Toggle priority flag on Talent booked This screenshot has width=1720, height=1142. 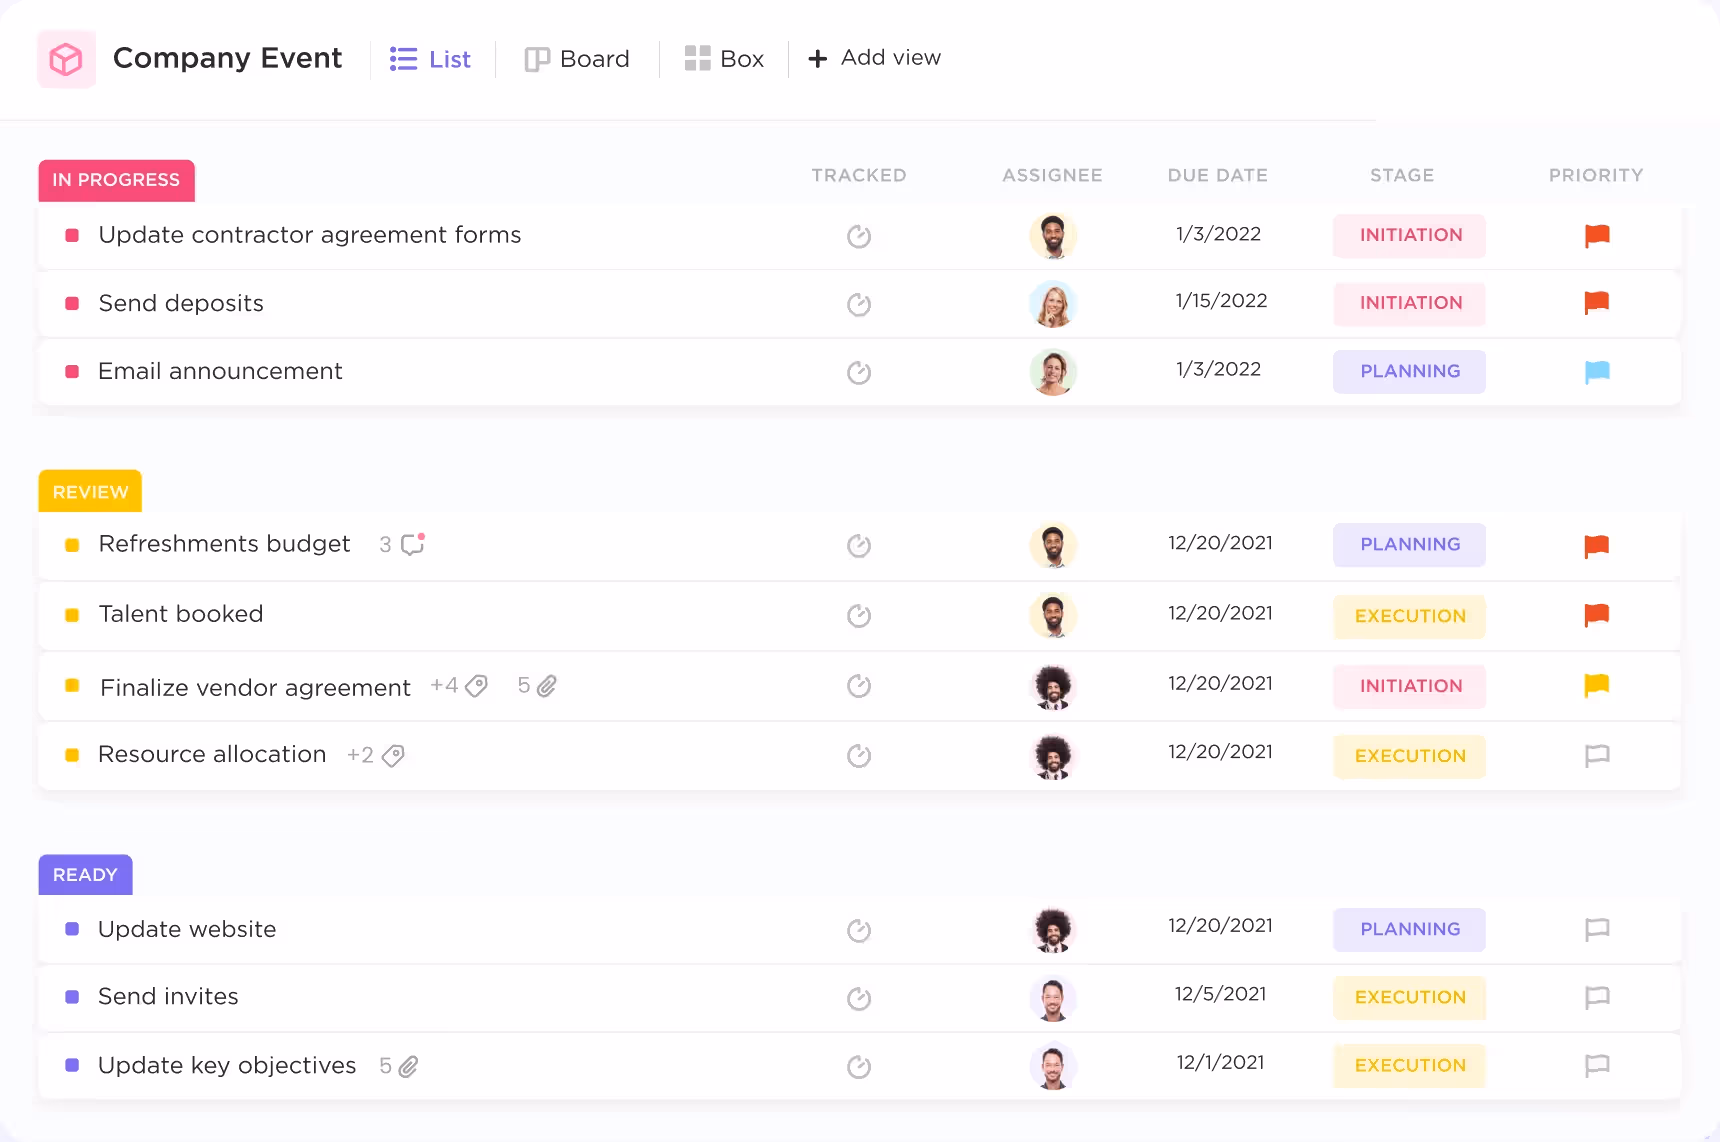point(1597,617)
